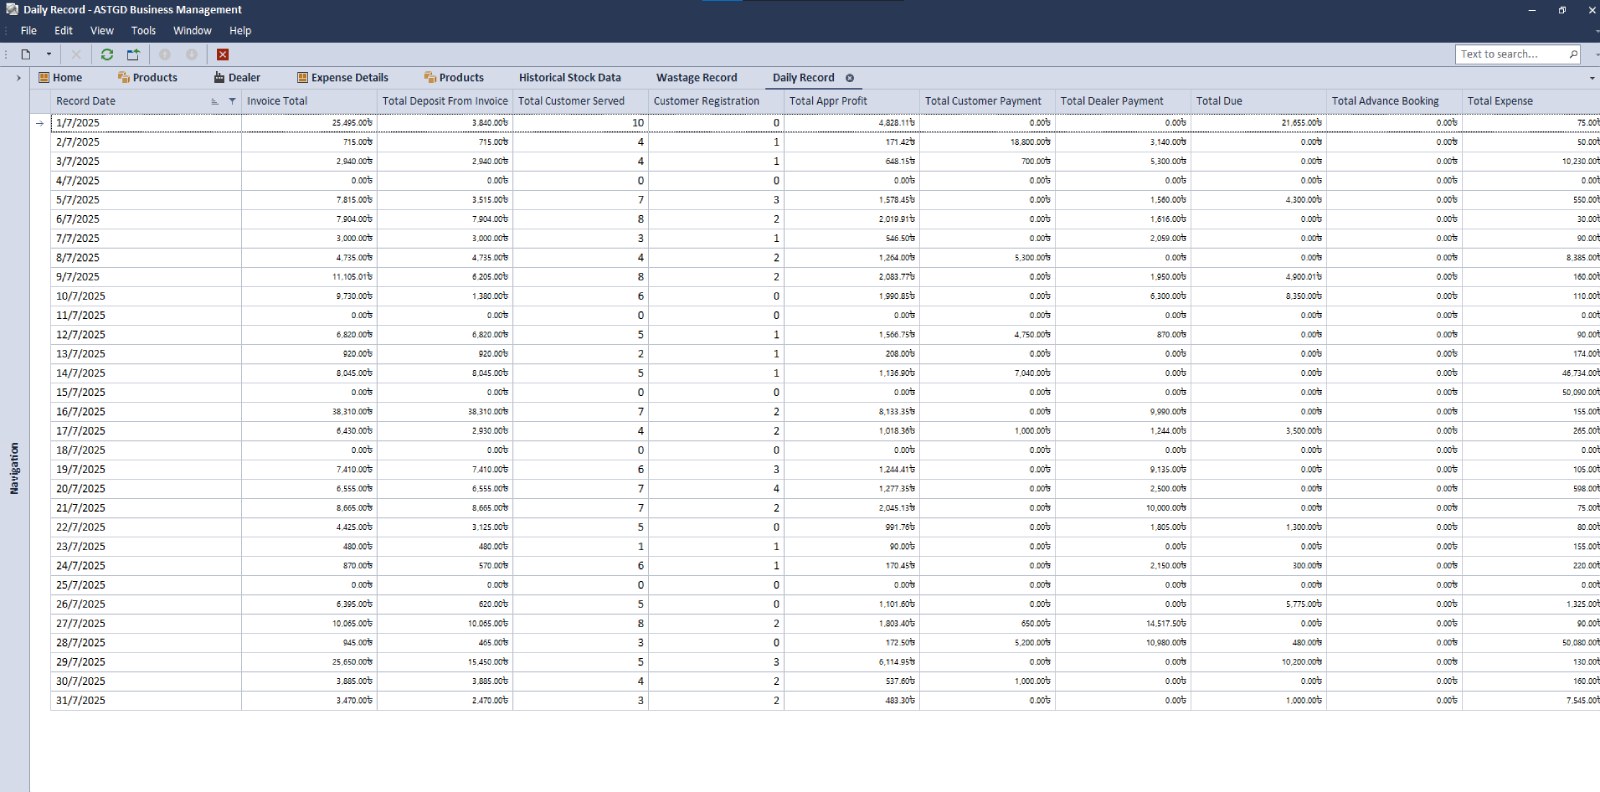Screen dimensions: 1600x792
Task: Sort by Total Deposit From Invoice header
Action: click(445, 101)
